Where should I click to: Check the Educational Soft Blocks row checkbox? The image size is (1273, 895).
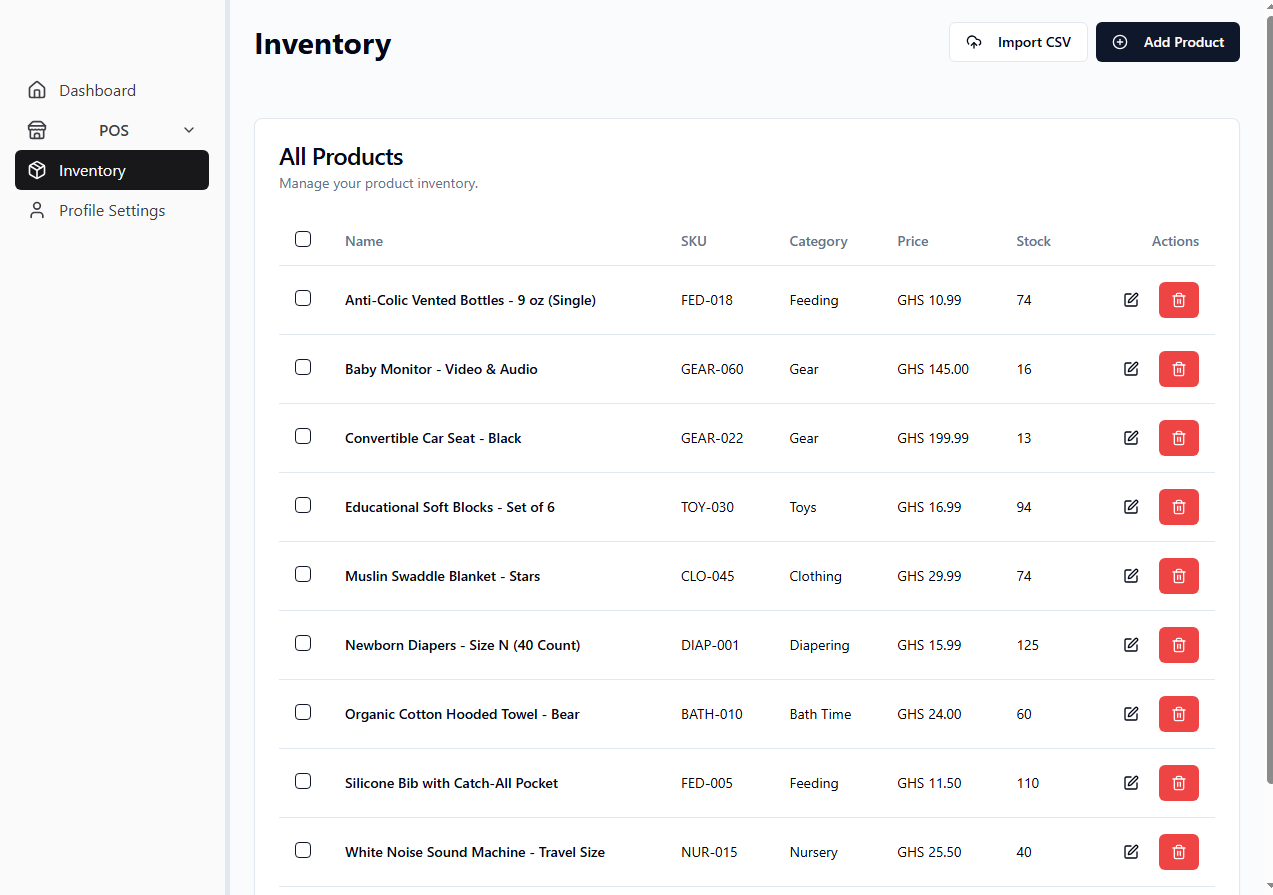[x=303, y=505]
